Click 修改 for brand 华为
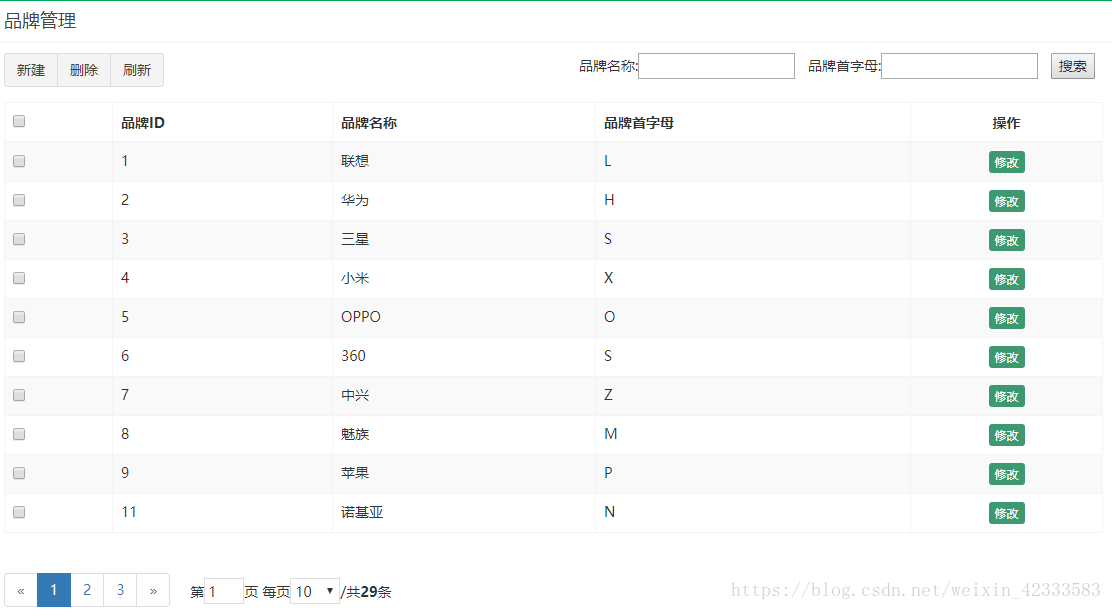The image size is (1112, 610). [1006, 201]
